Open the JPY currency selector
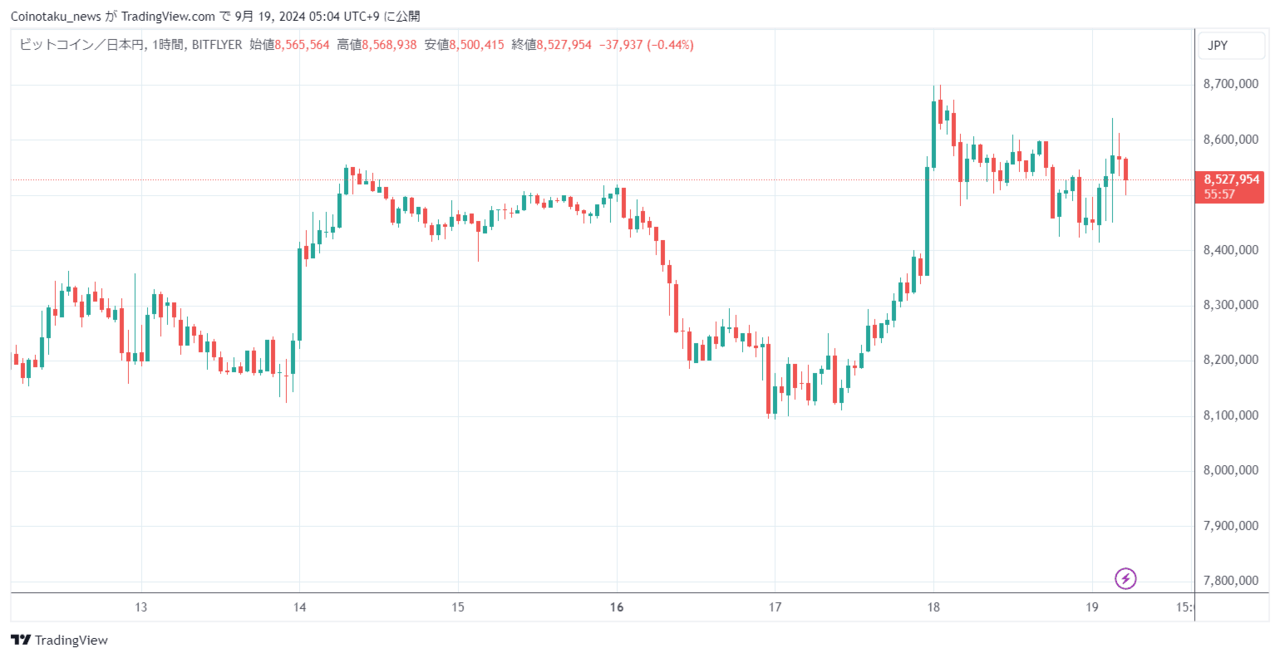The width and height of the screenshot is (1280, 658). point(1218,45)
